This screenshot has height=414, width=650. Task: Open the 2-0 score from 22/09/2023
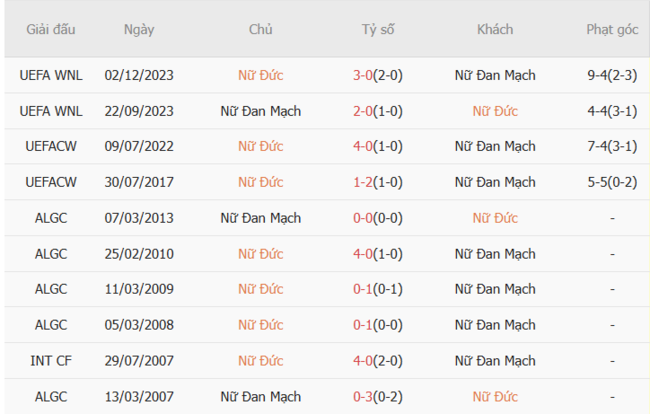[364, 111]
